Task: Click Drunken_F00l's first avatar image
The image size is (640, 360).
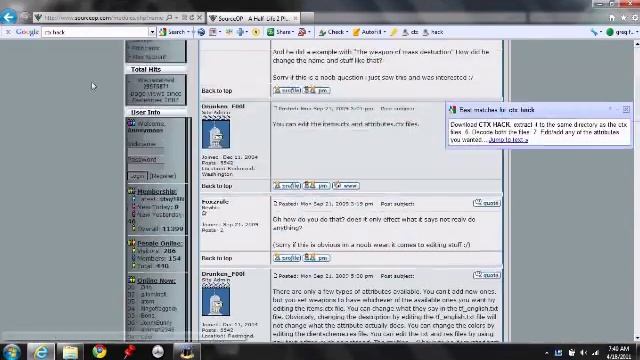Action: tap(216, 134)
